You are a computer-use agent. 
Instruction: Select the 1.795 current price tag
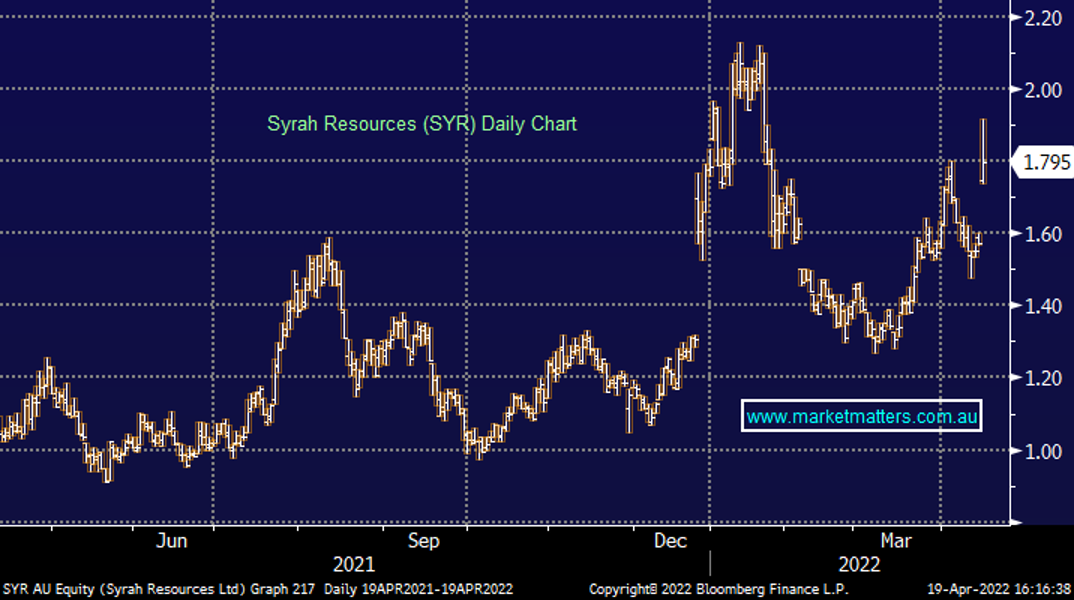pyautogui.click(x=1045, y=162)
